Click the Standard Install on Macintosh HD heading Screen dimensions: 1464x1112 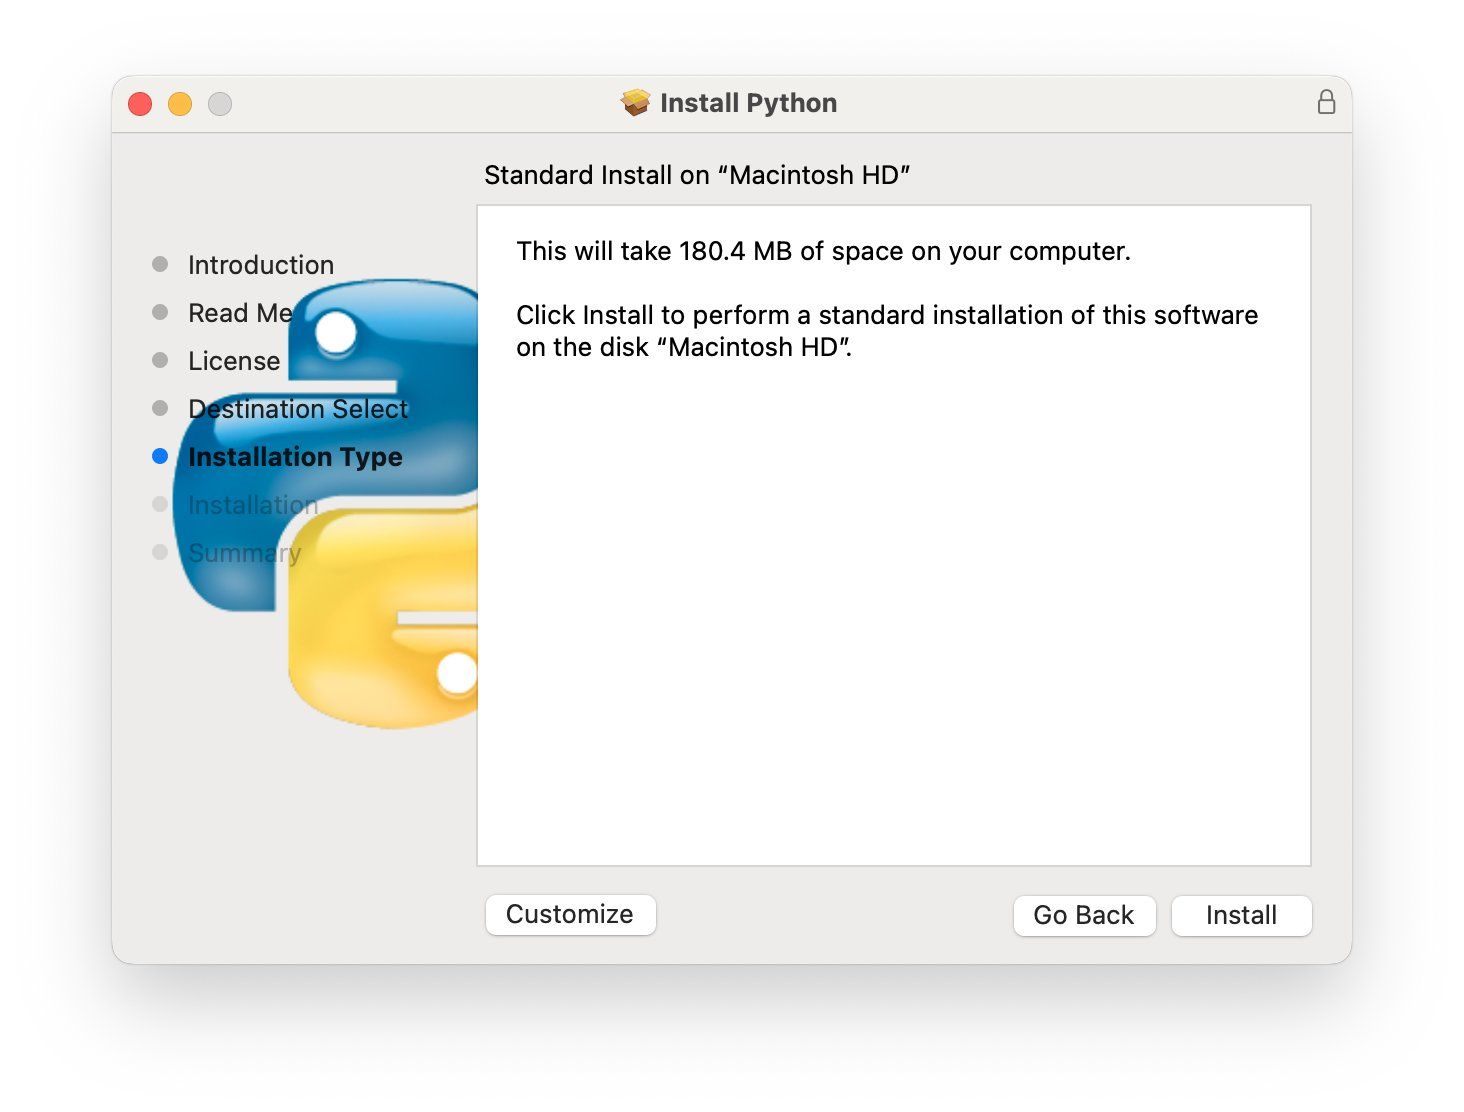coord(697,175)
